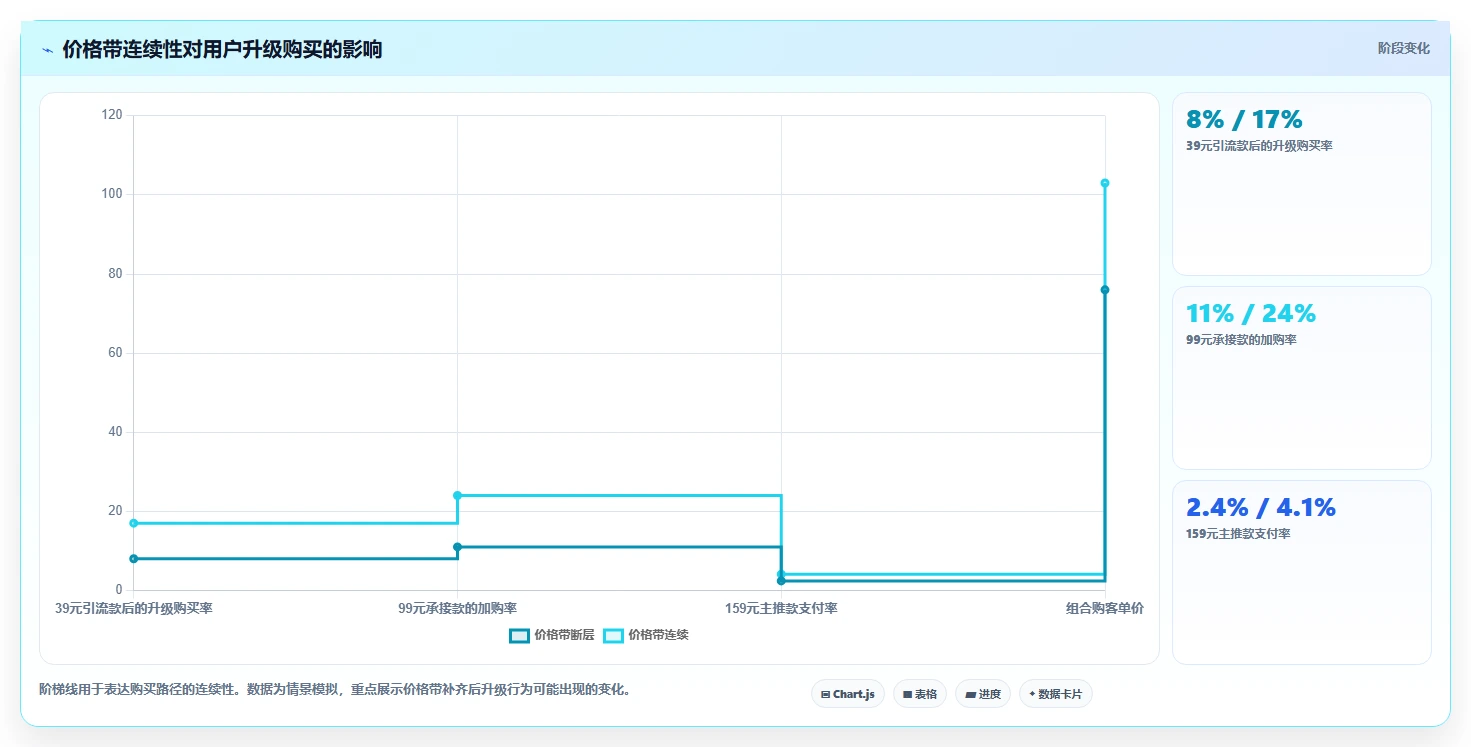The height and width of the screenshot is (747, 1471).
Task: Open the 8% / 17% stat card
Action: click(x=1302, y=184)
